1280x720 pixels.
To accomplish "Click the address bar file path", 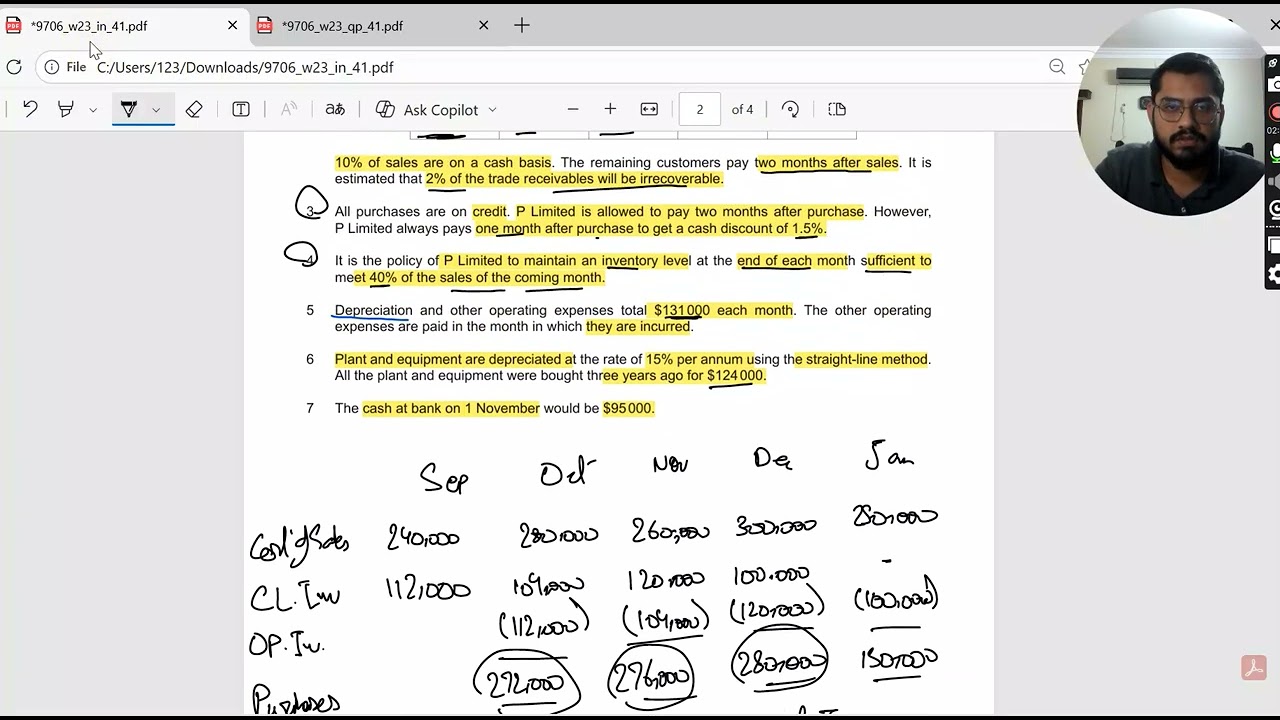I will click(245, 67).
